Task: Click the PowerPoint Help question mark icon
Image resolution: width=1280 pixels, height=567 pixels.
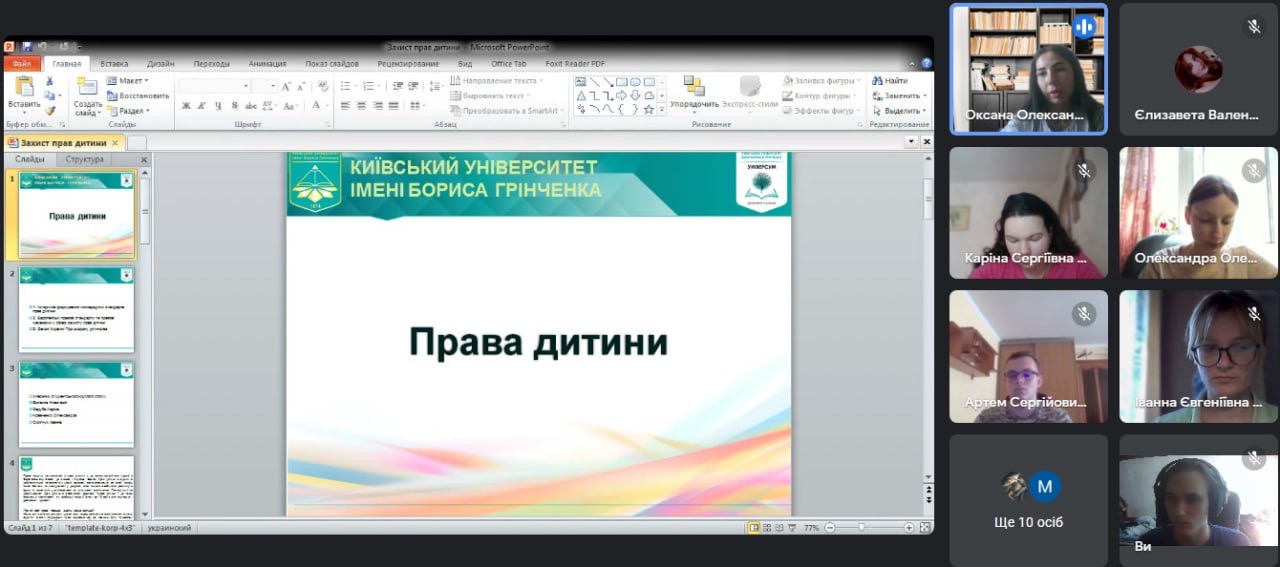Action: pos(927,63)
